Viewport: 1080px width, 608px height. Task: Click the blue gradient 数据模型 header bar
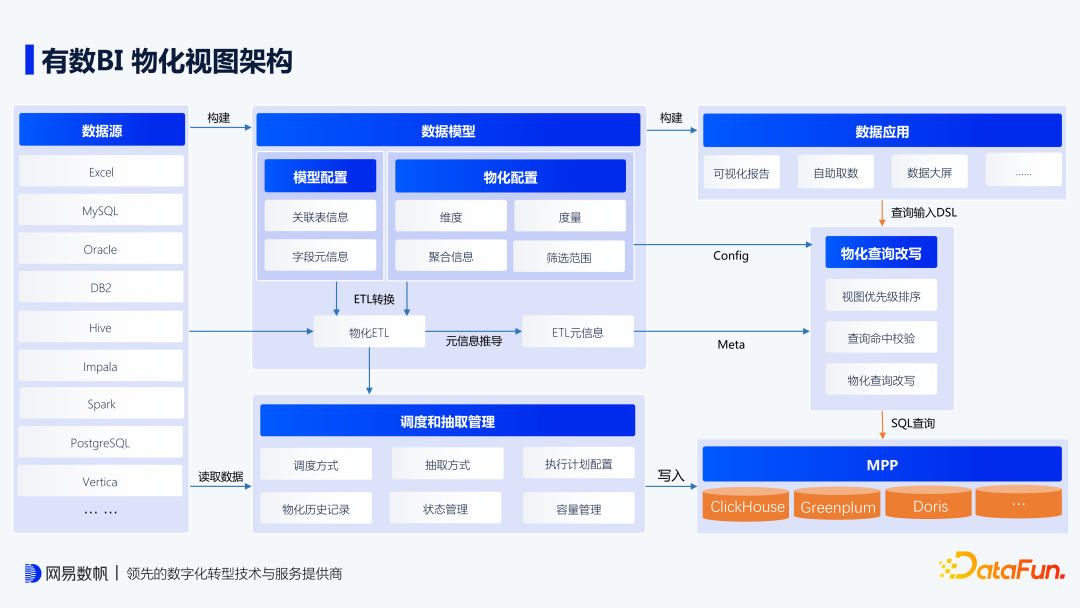[447, 129]
